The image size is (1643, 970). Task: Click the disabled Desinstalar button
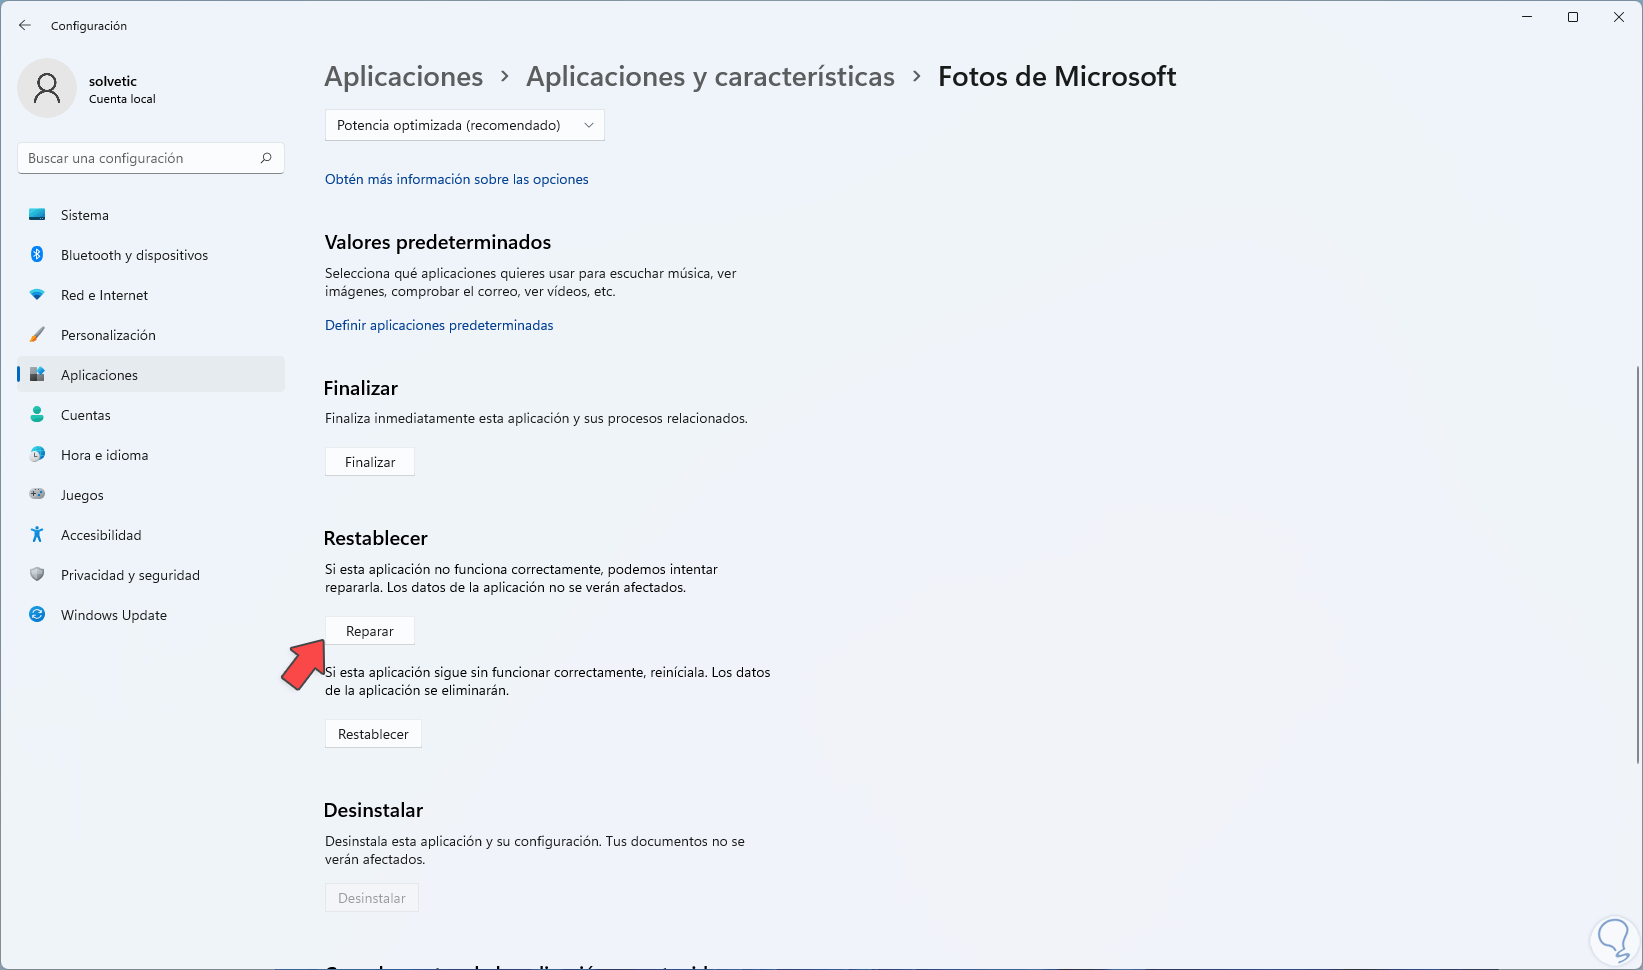point(372,898)
